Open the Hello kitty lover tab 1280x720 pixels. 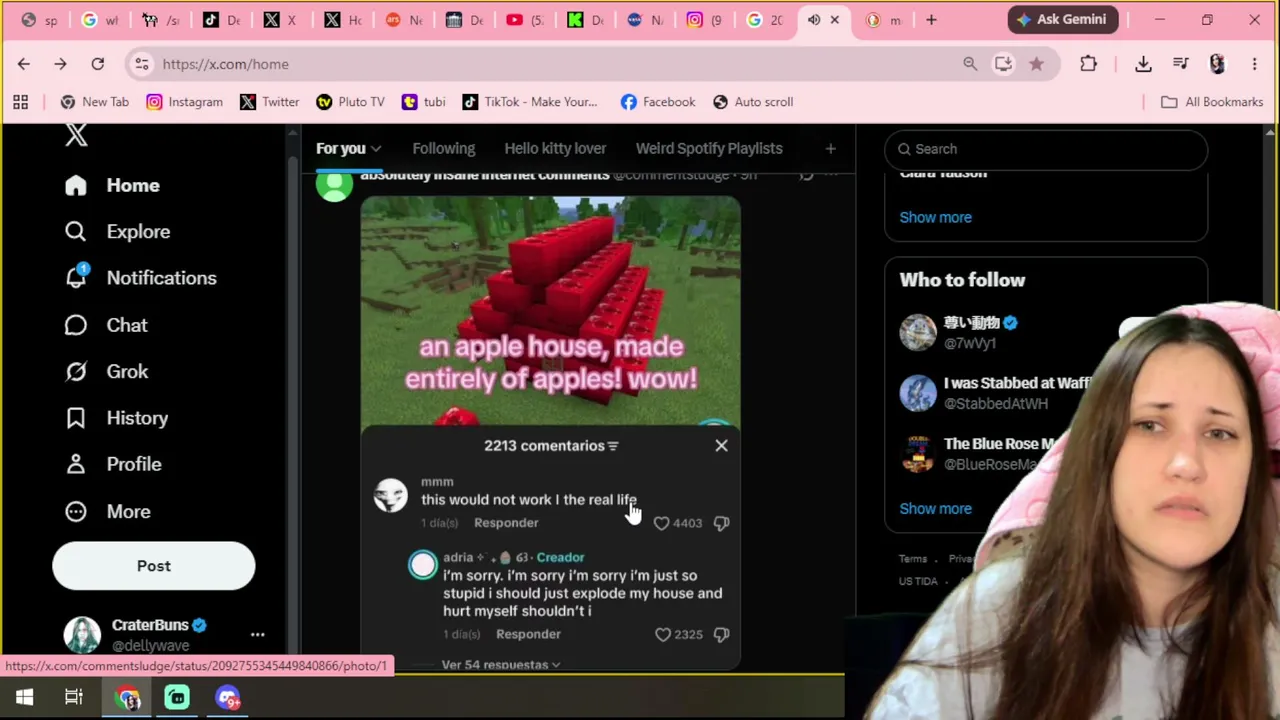[555, 148]
